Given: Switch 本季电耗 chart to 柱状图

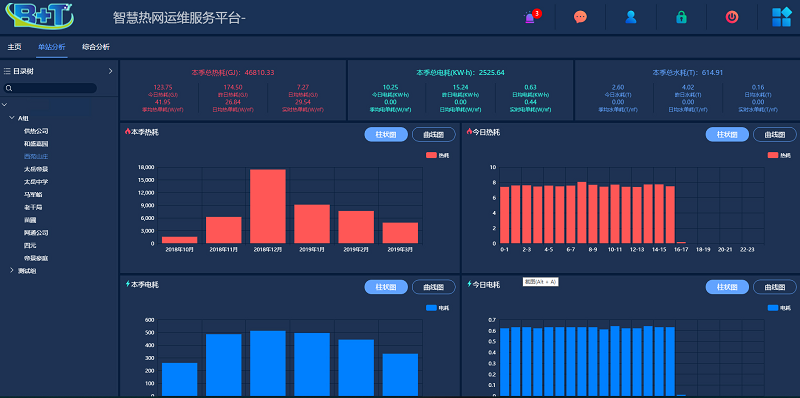Looking at the screenshot, I should (x=386, y=287).
